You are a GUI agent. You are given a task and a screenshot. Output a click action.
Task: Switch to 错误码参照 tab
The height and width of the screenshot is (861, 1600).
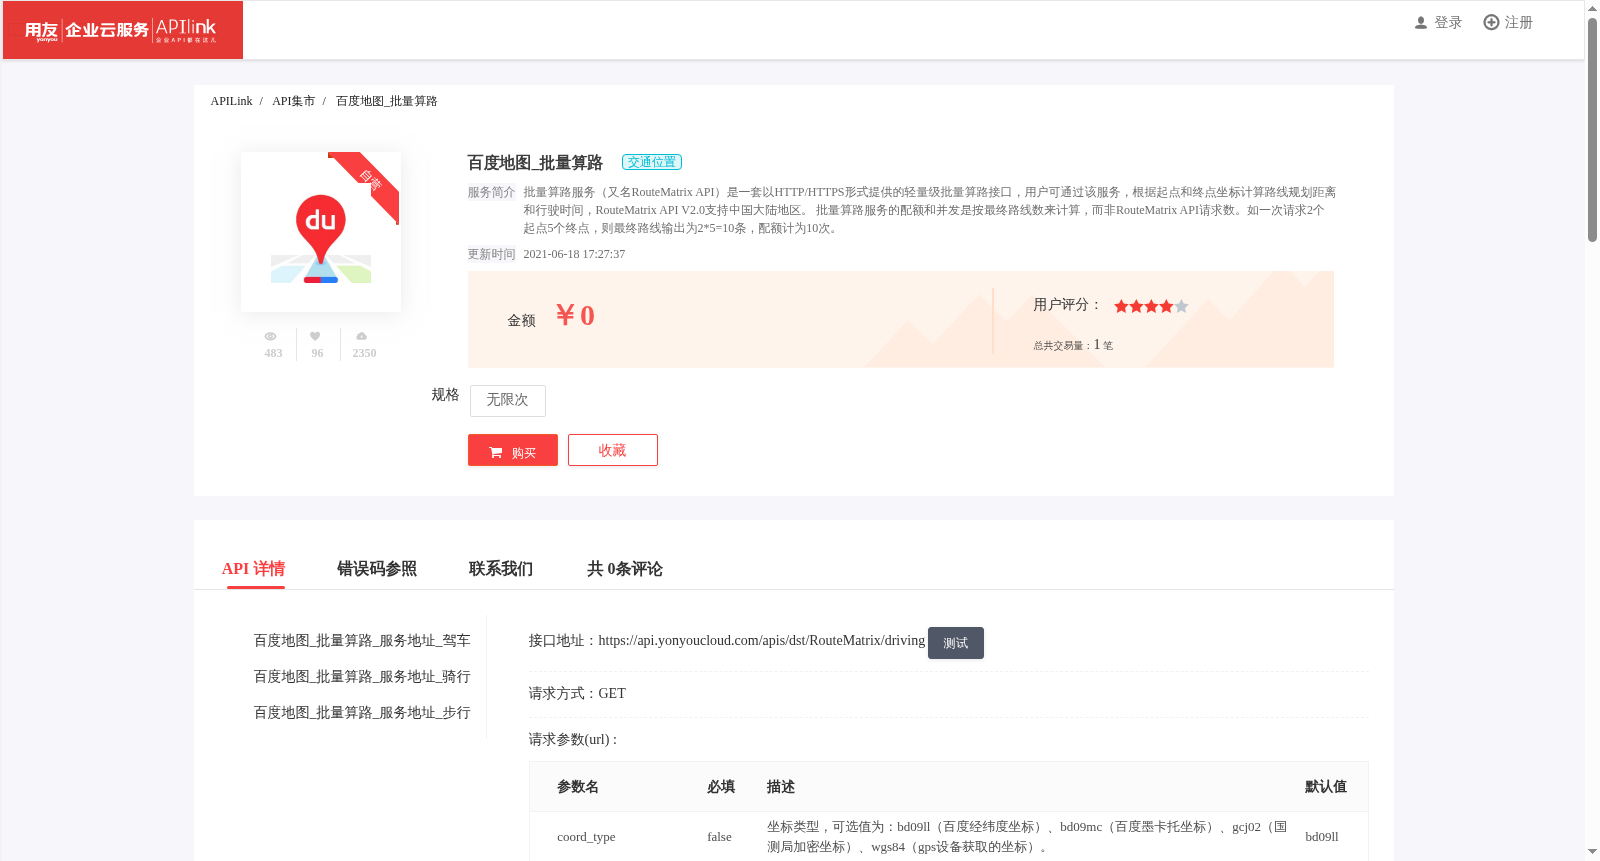pyautogui.click(x=377, y=569)
